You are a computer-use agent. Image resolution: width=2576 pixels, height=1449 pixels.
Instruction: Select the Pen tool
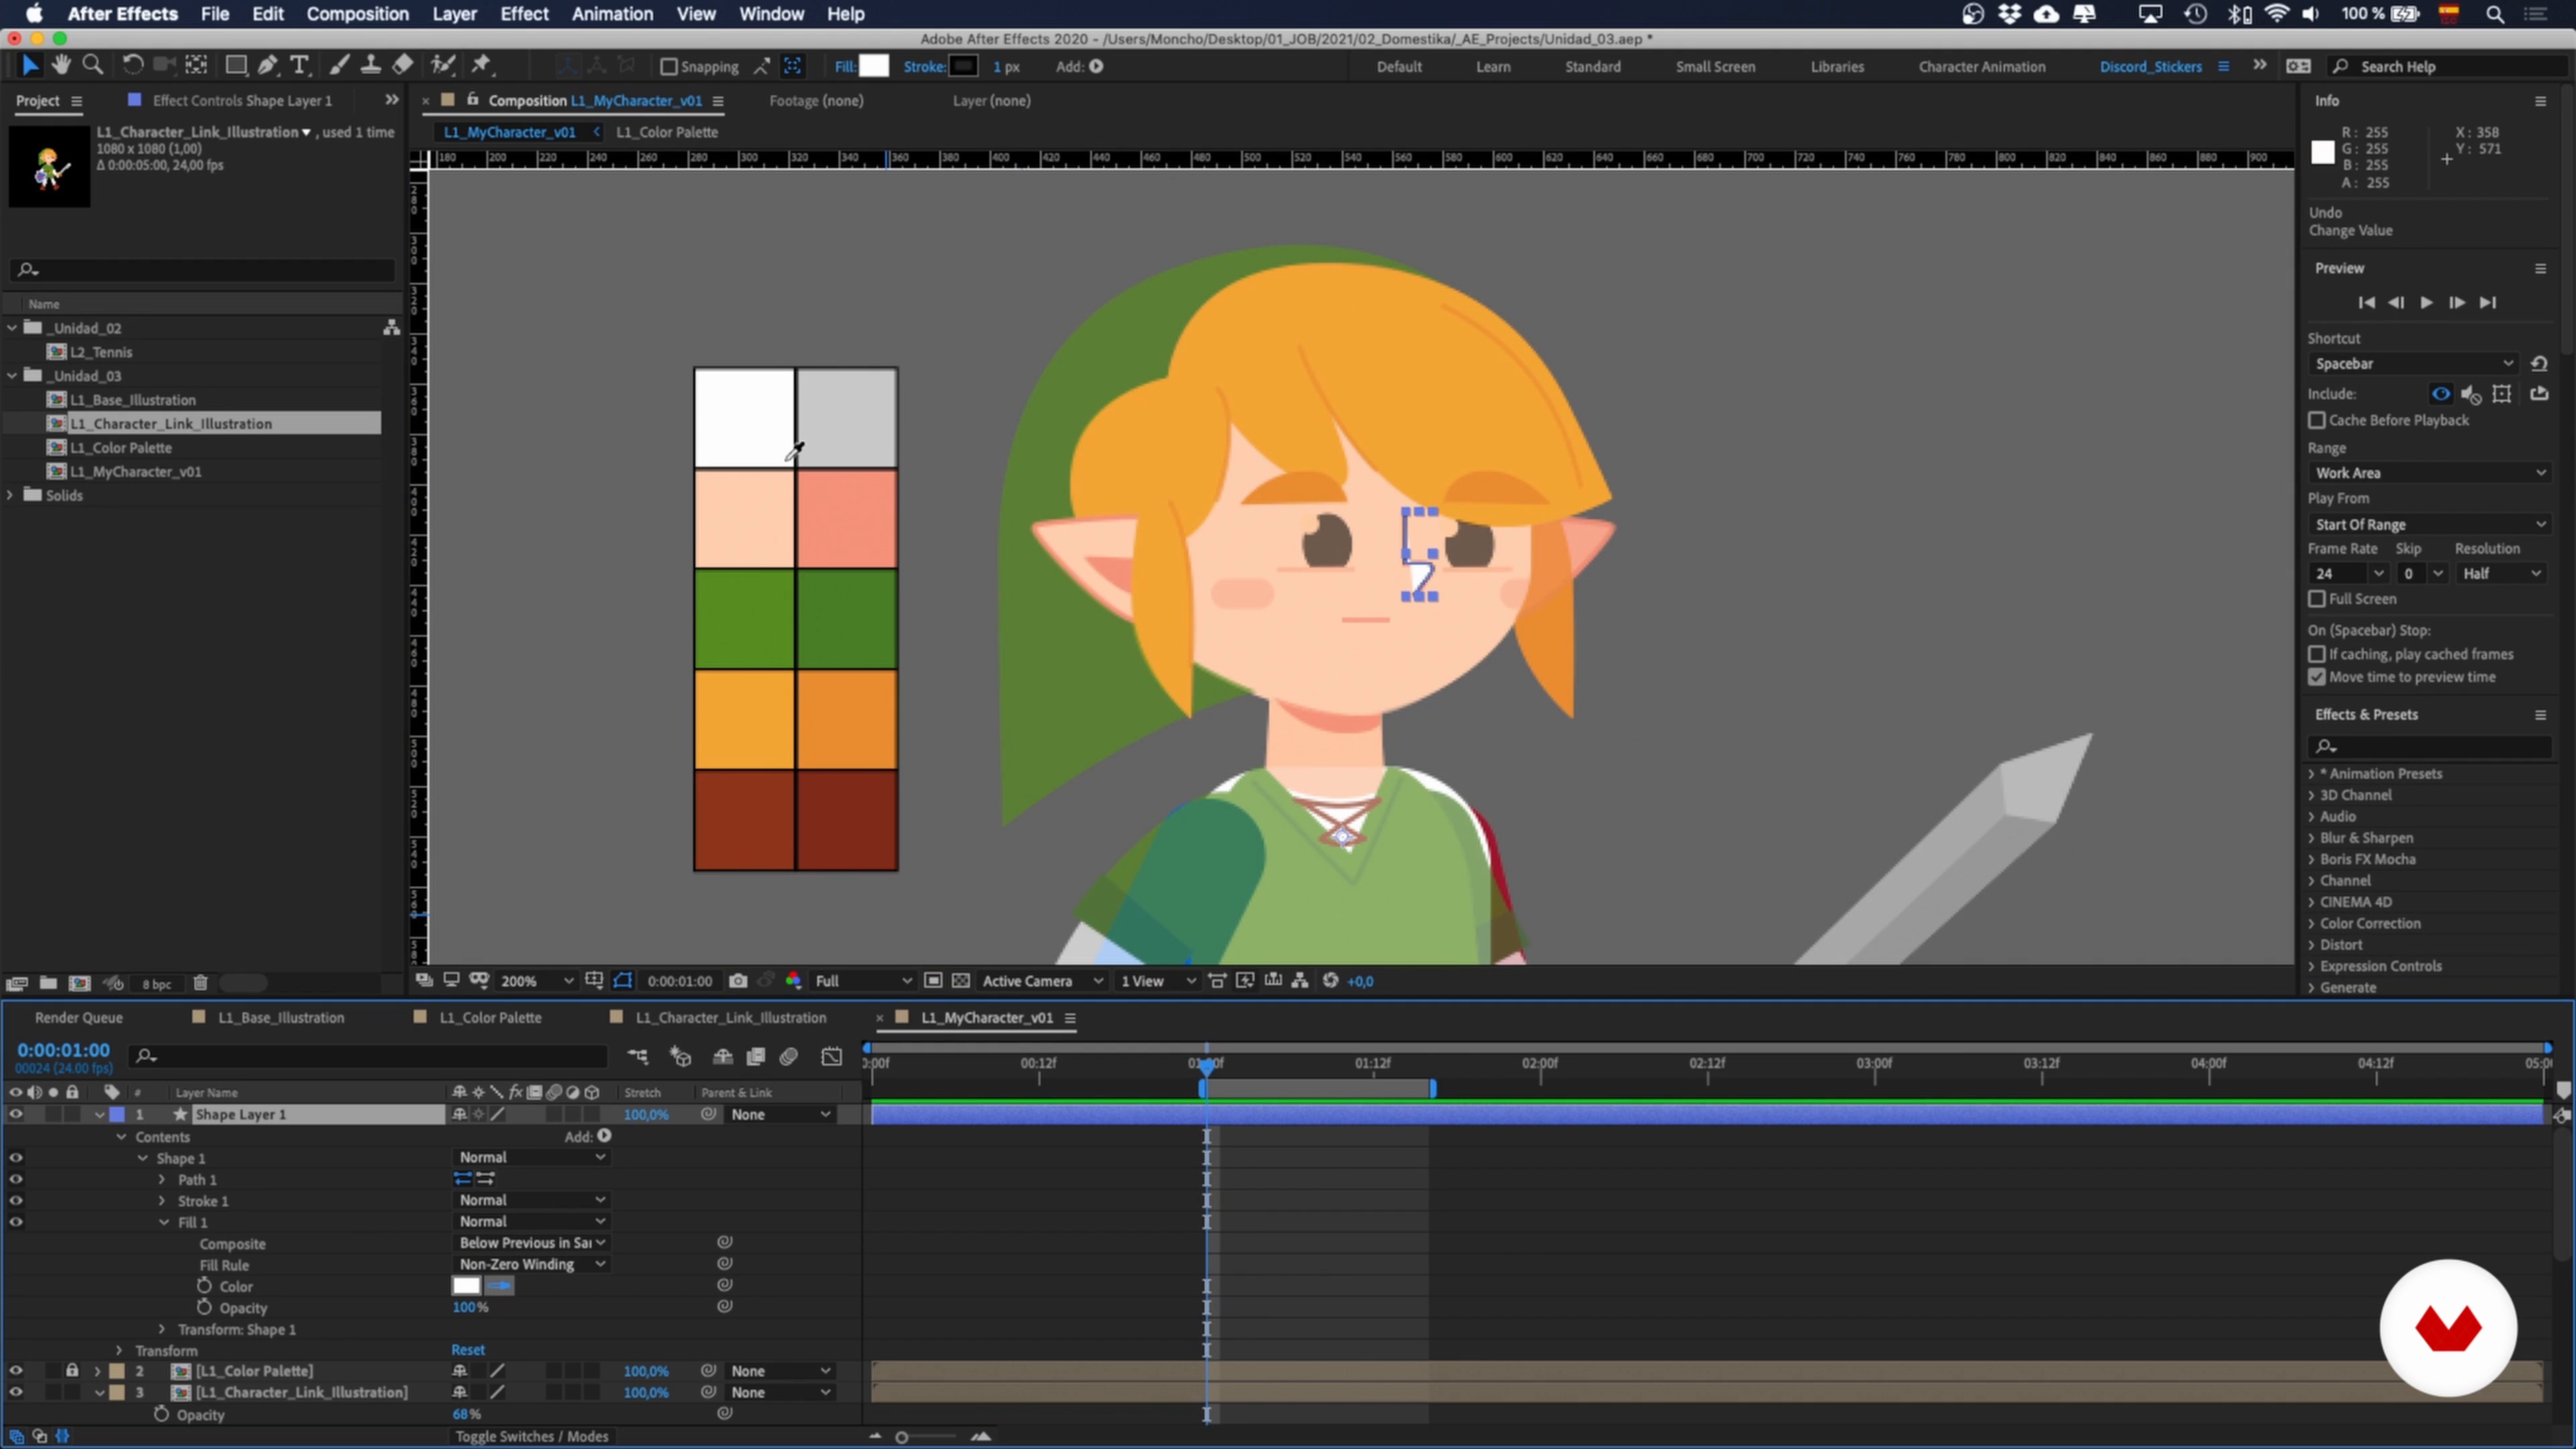(x=267, y=66)
